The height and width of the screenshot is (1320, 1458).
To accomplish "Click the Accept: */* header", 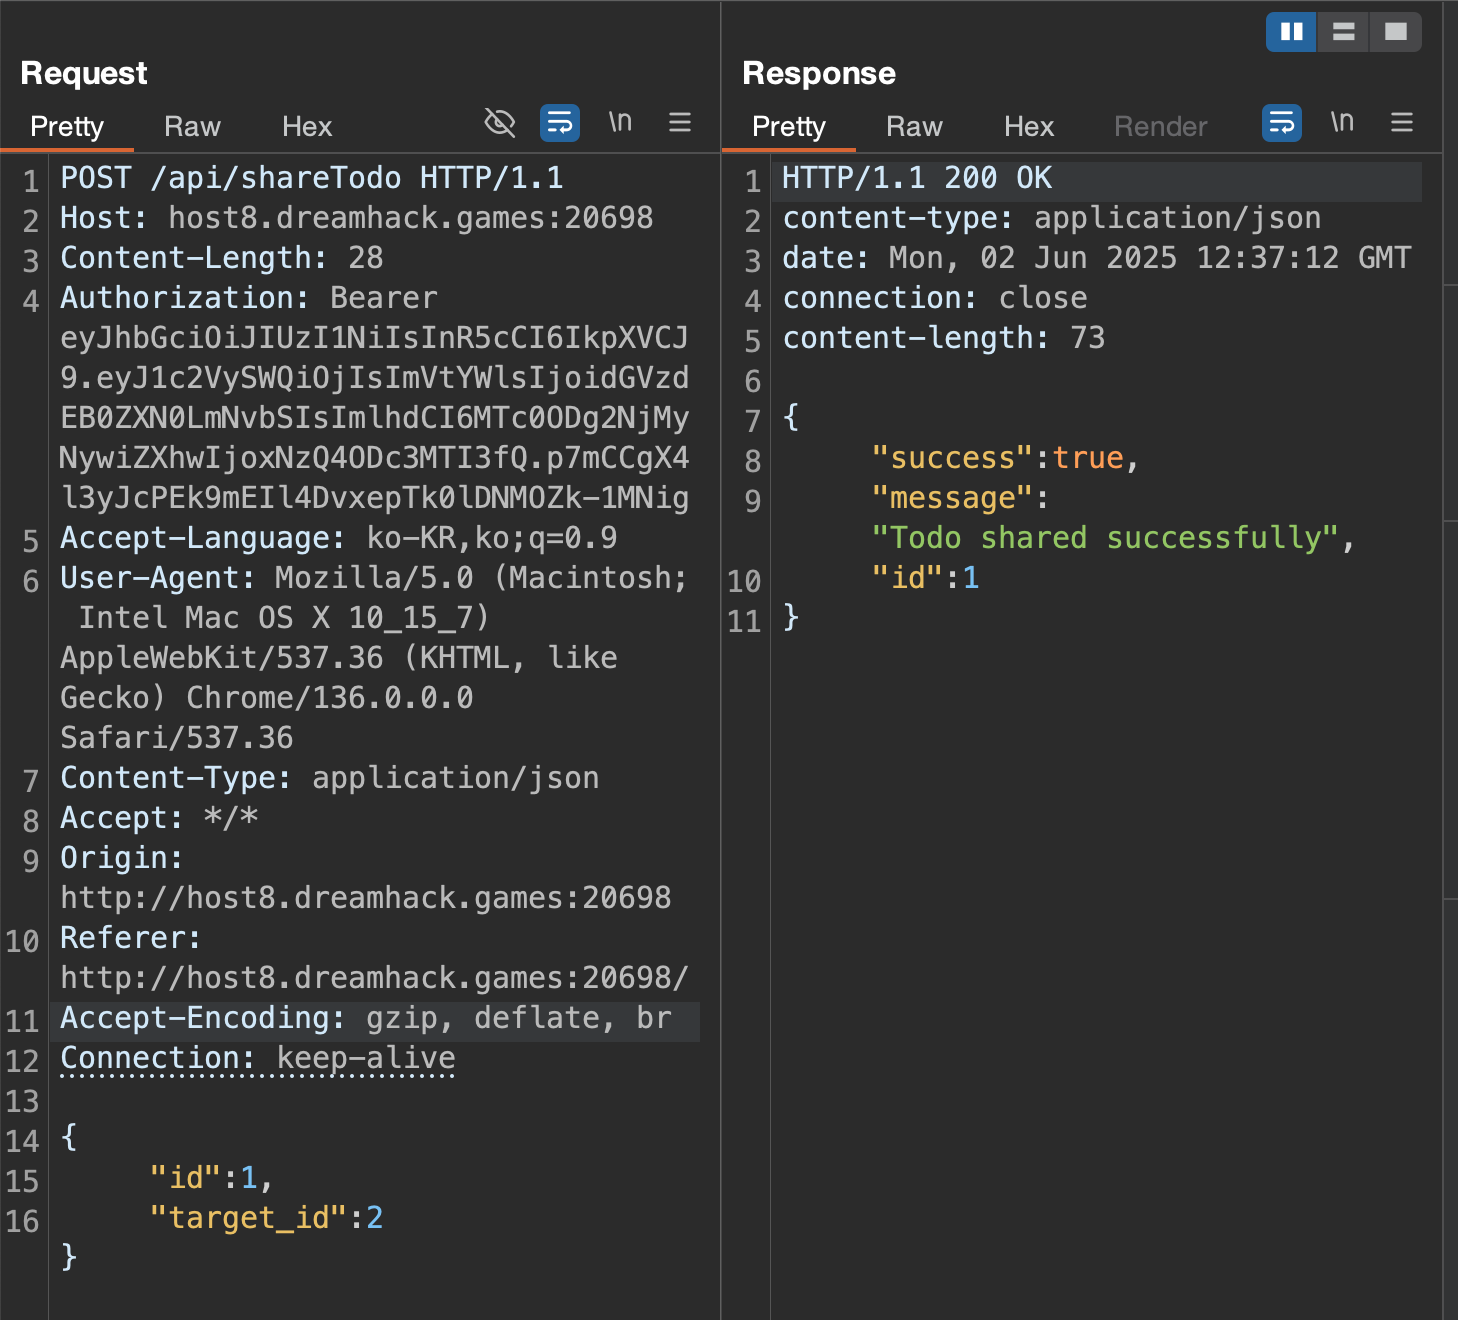I will [x=159, y=818].
